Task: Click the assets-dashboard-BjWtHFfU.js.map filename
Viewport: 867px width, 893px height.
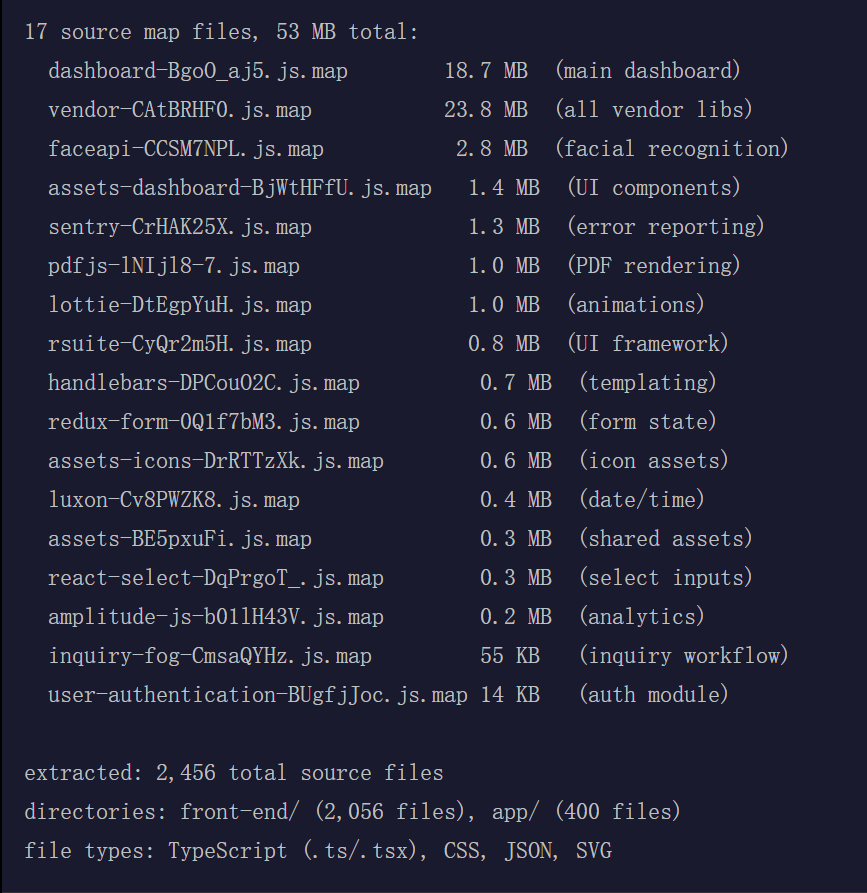Action: (x=240, y=188)
